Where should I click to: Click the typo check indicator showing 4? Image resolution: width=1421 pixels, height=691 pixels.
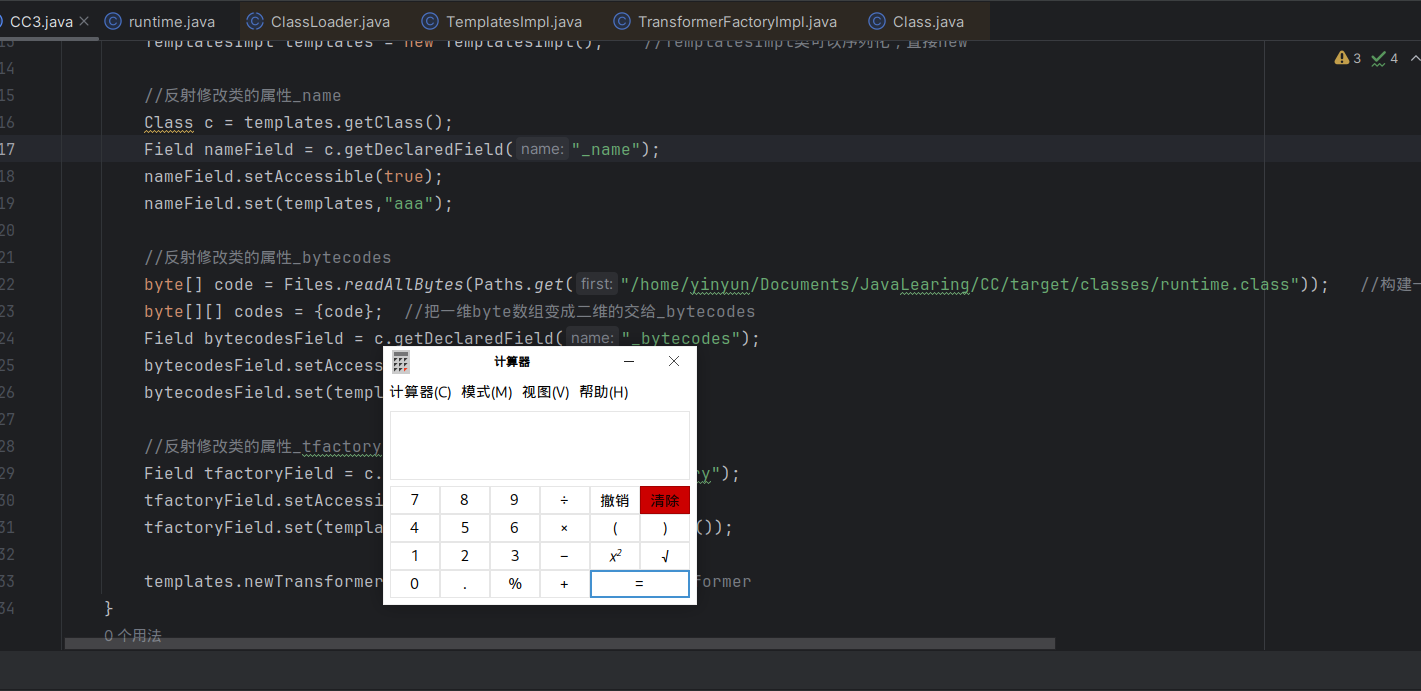(x=1385, y=58)
